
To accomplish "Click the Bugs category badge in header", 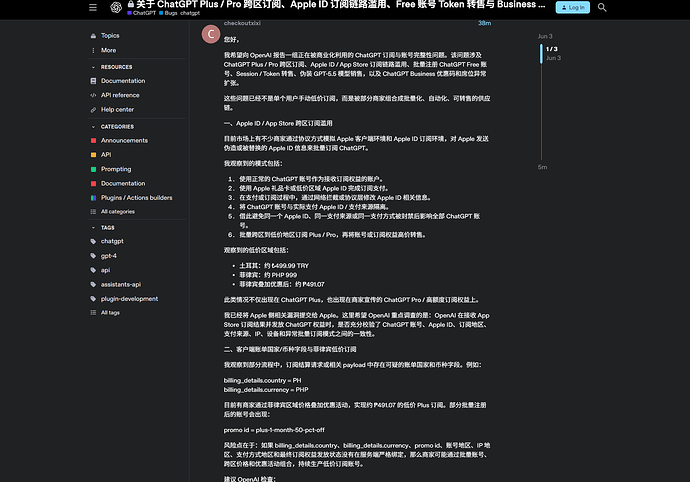I will click(169, 13).
